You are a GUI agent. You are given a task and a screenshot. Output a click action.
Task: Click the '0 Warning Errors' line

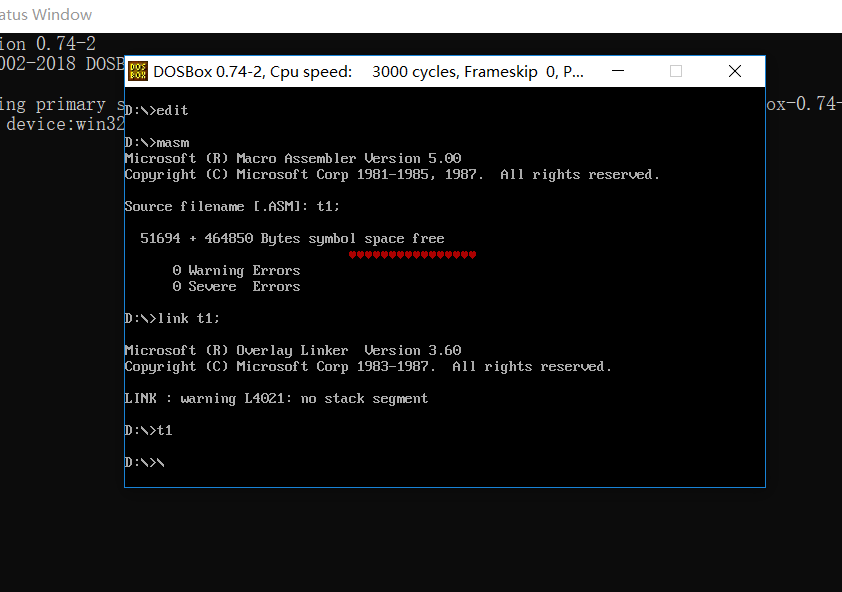coord(236,270)
